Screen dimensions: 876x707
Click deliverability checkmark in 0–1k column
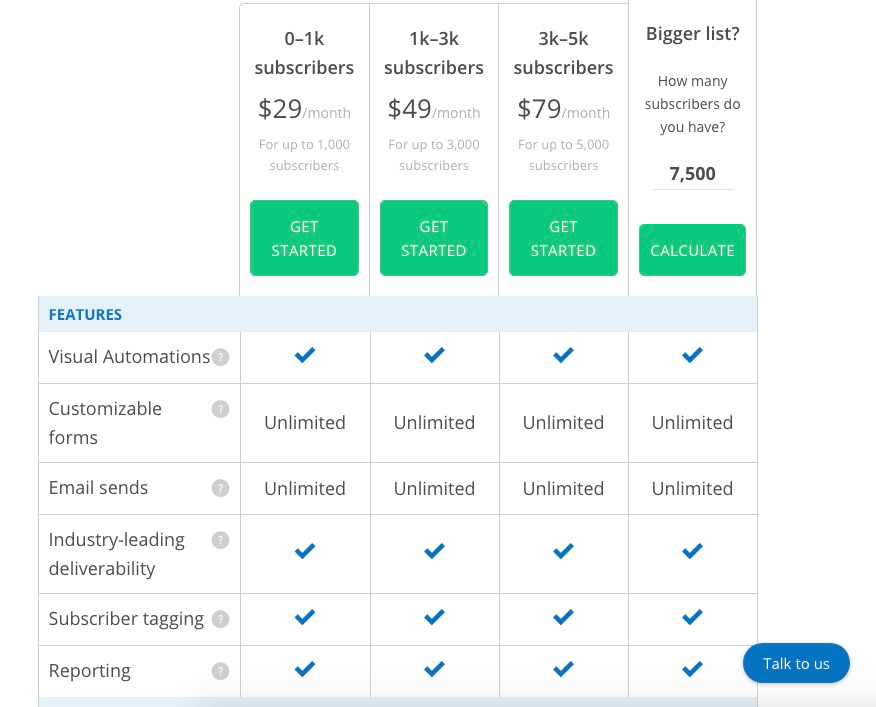tap(304, 552)
